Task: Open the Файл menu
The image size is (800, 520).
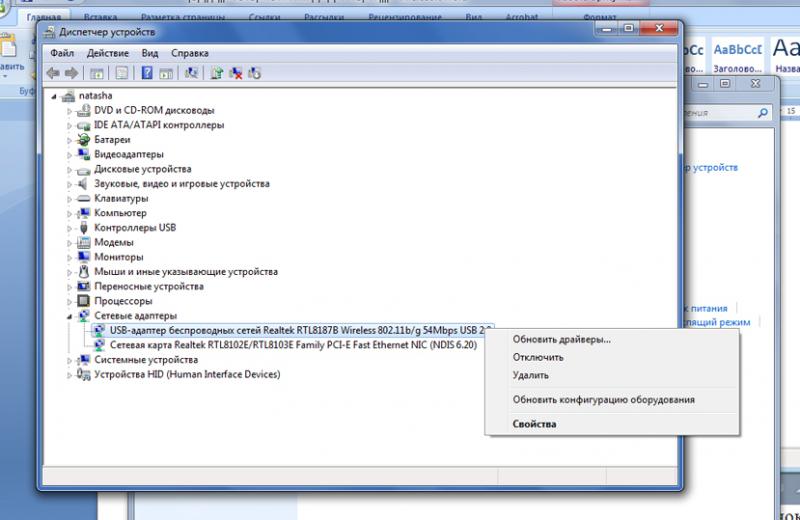Action: point(62,53)
